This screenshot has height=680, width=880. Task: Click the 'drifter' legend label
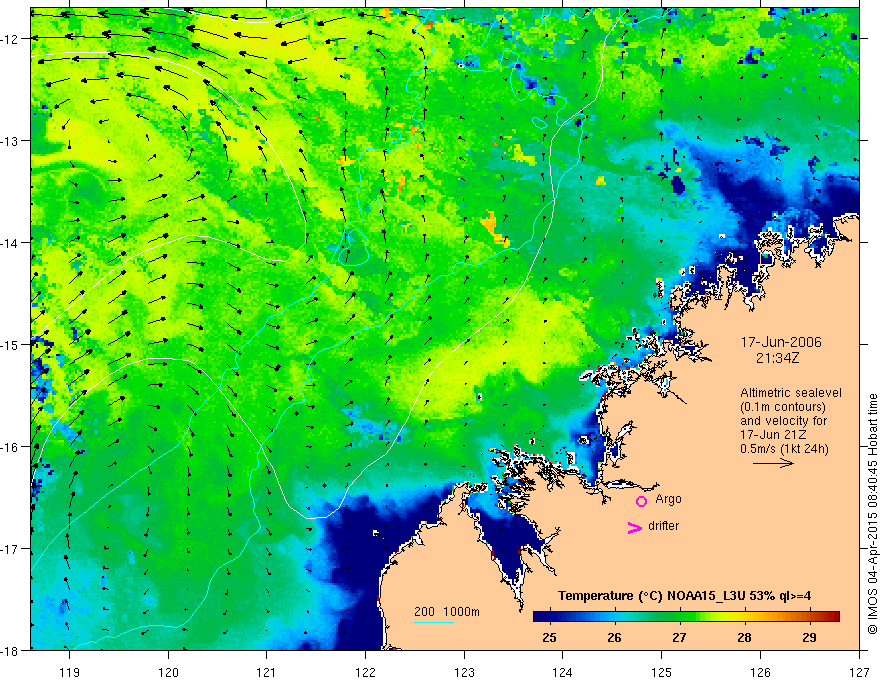coord(663,526)
